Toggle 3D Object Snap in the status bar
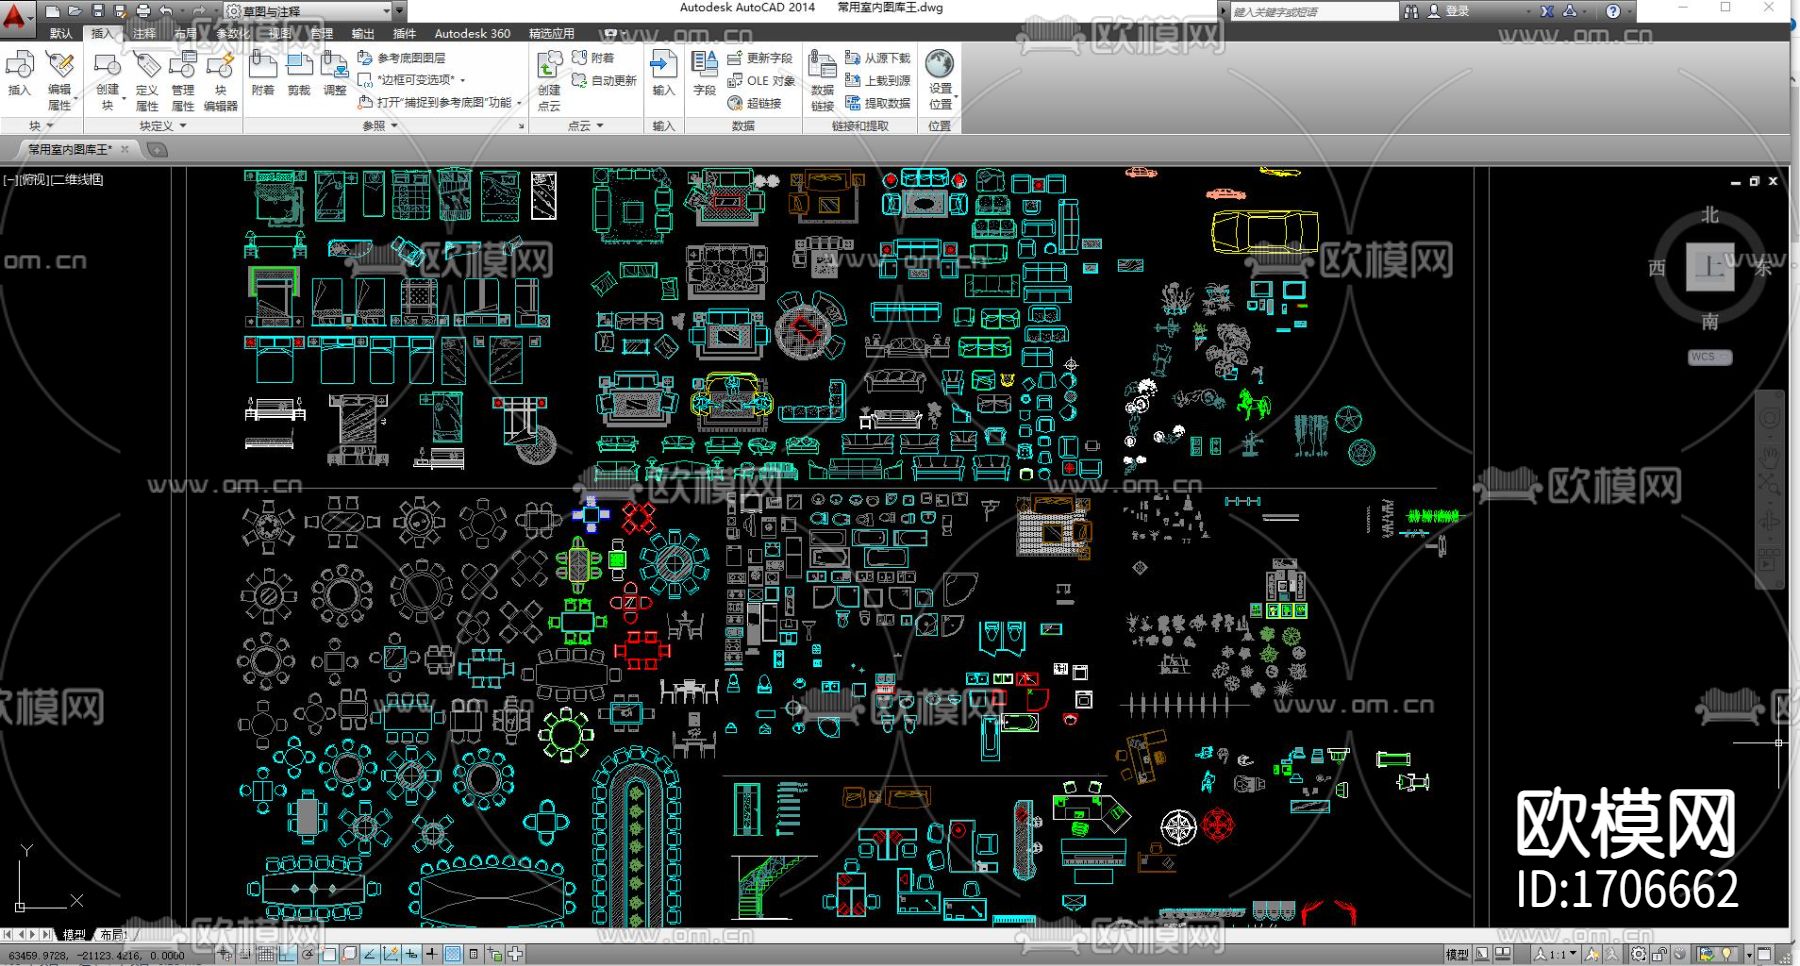The image size is (1800, 966). pyautogui.click(x=350, y=954)
